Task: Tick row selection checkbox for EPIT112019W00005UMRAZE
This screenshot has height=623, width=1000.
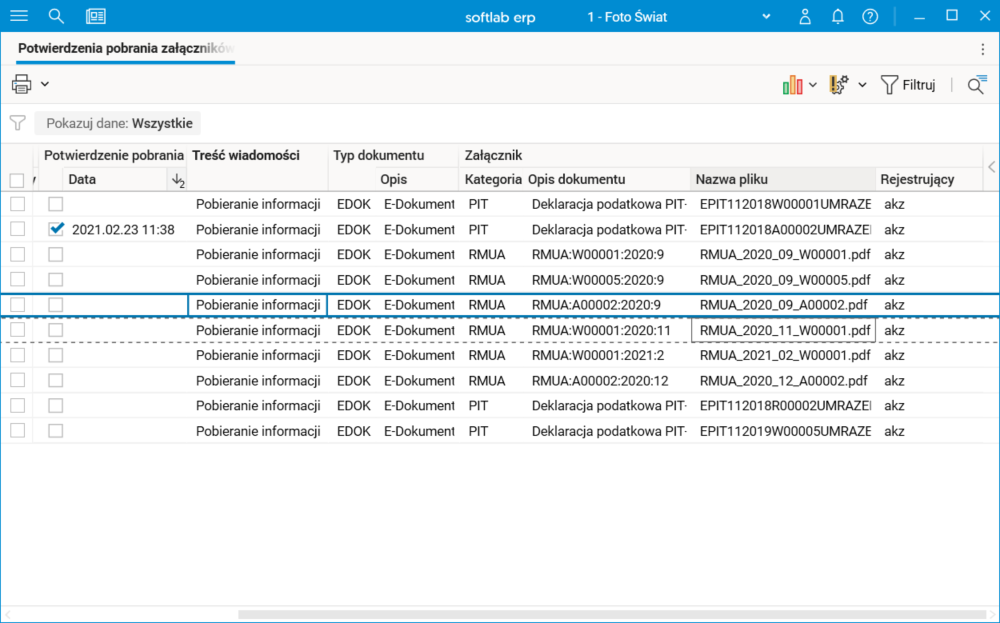Action: coord(17,430)
